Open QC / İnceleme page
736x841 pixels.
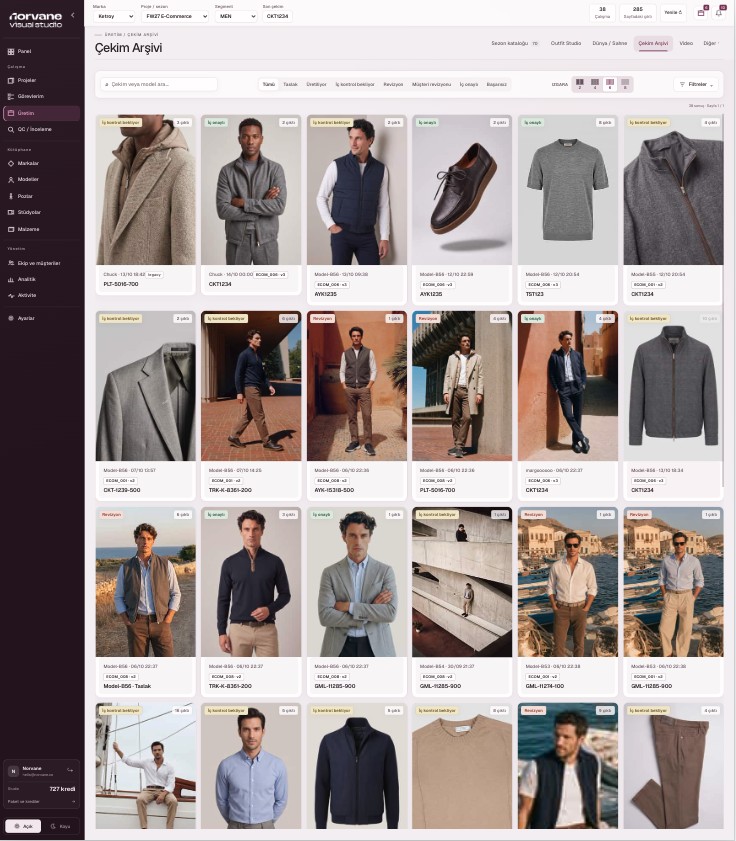(x=41, y=129)
